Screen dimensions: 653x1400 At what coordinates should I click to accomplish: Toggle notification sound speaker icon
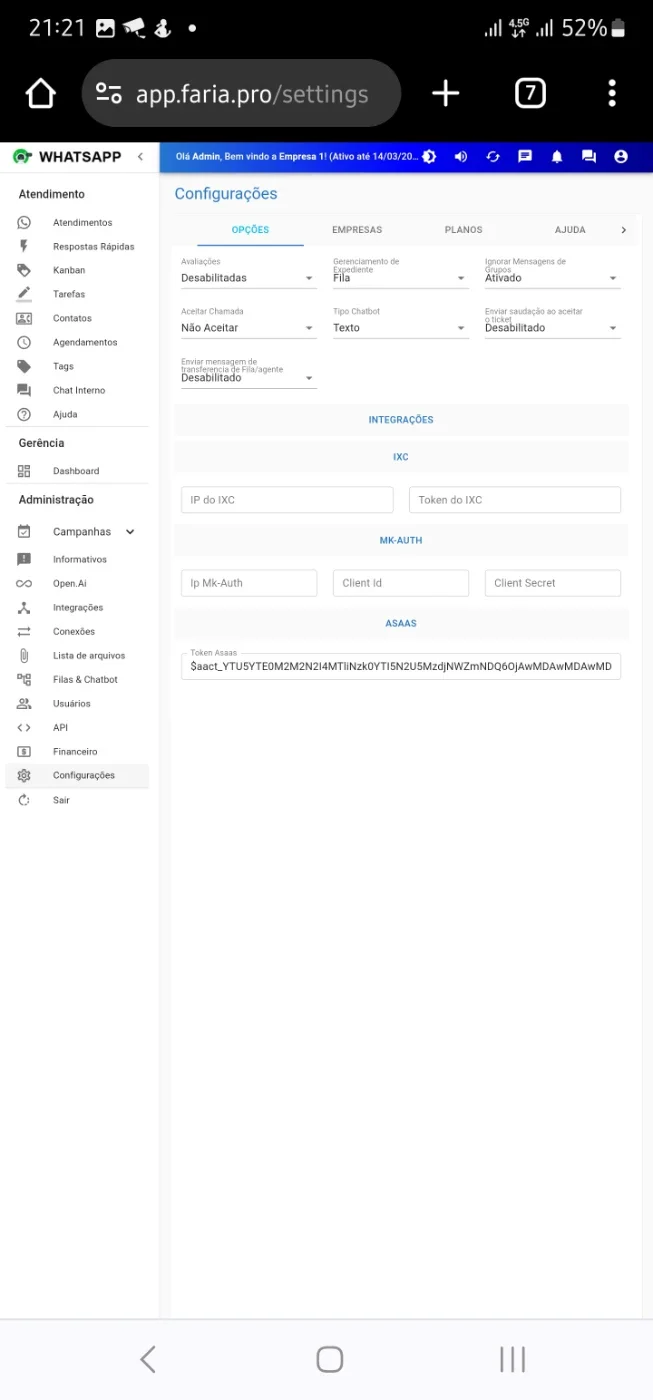coord(461,157)
